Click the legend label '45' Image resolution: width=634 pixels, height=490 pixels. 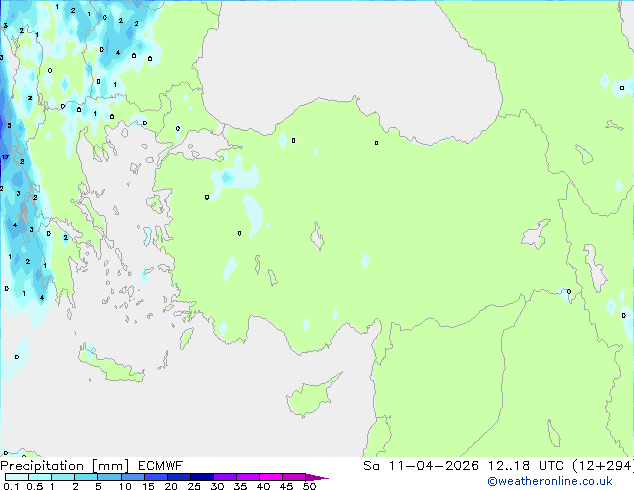pos(286,486)
